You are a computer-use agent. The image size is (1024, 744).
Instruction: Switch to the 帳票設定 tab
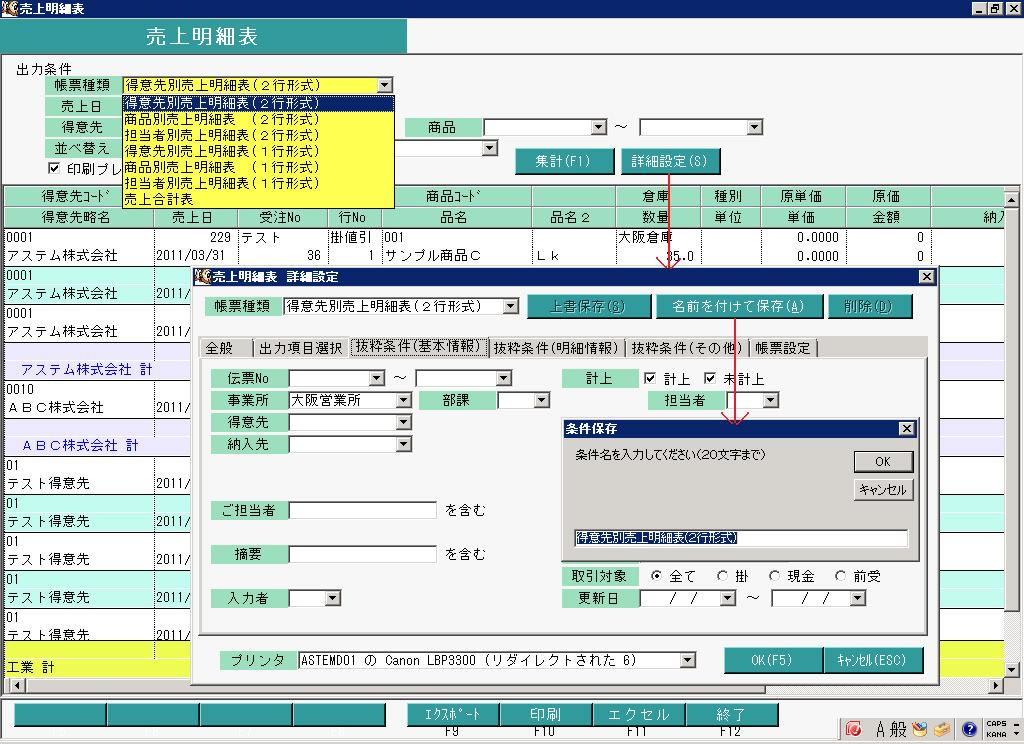pos(782,348)
